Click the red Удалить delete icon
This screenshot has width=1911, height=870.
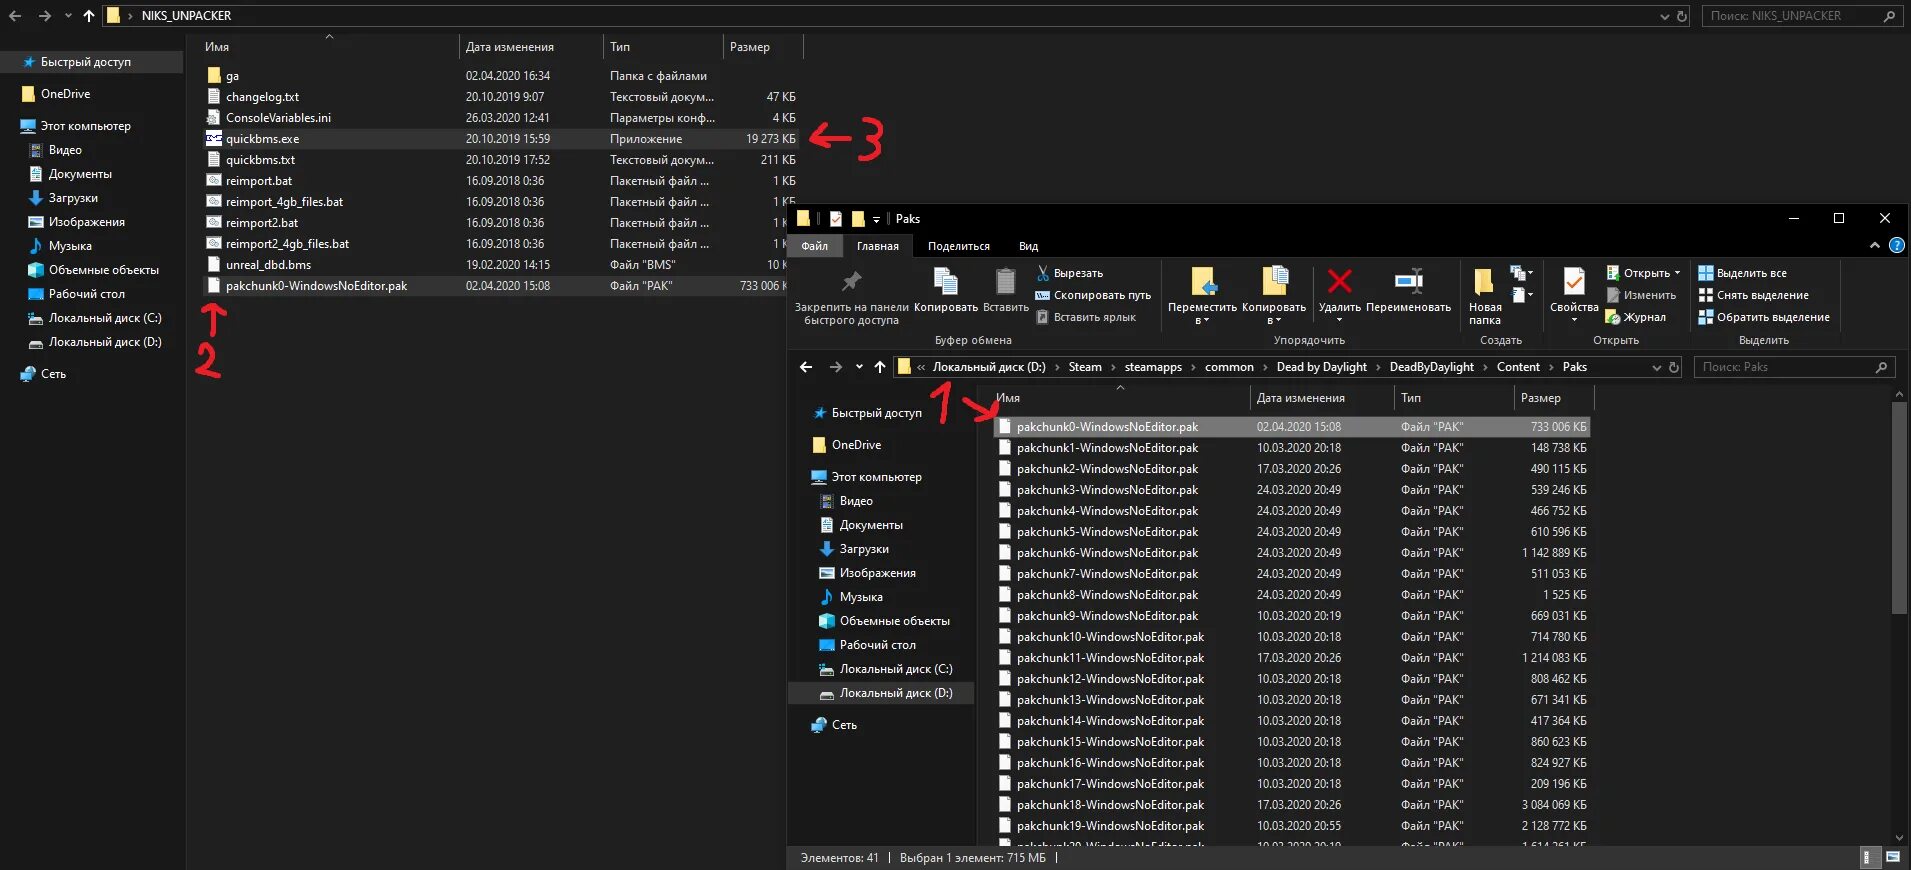tap(1339, 281)
